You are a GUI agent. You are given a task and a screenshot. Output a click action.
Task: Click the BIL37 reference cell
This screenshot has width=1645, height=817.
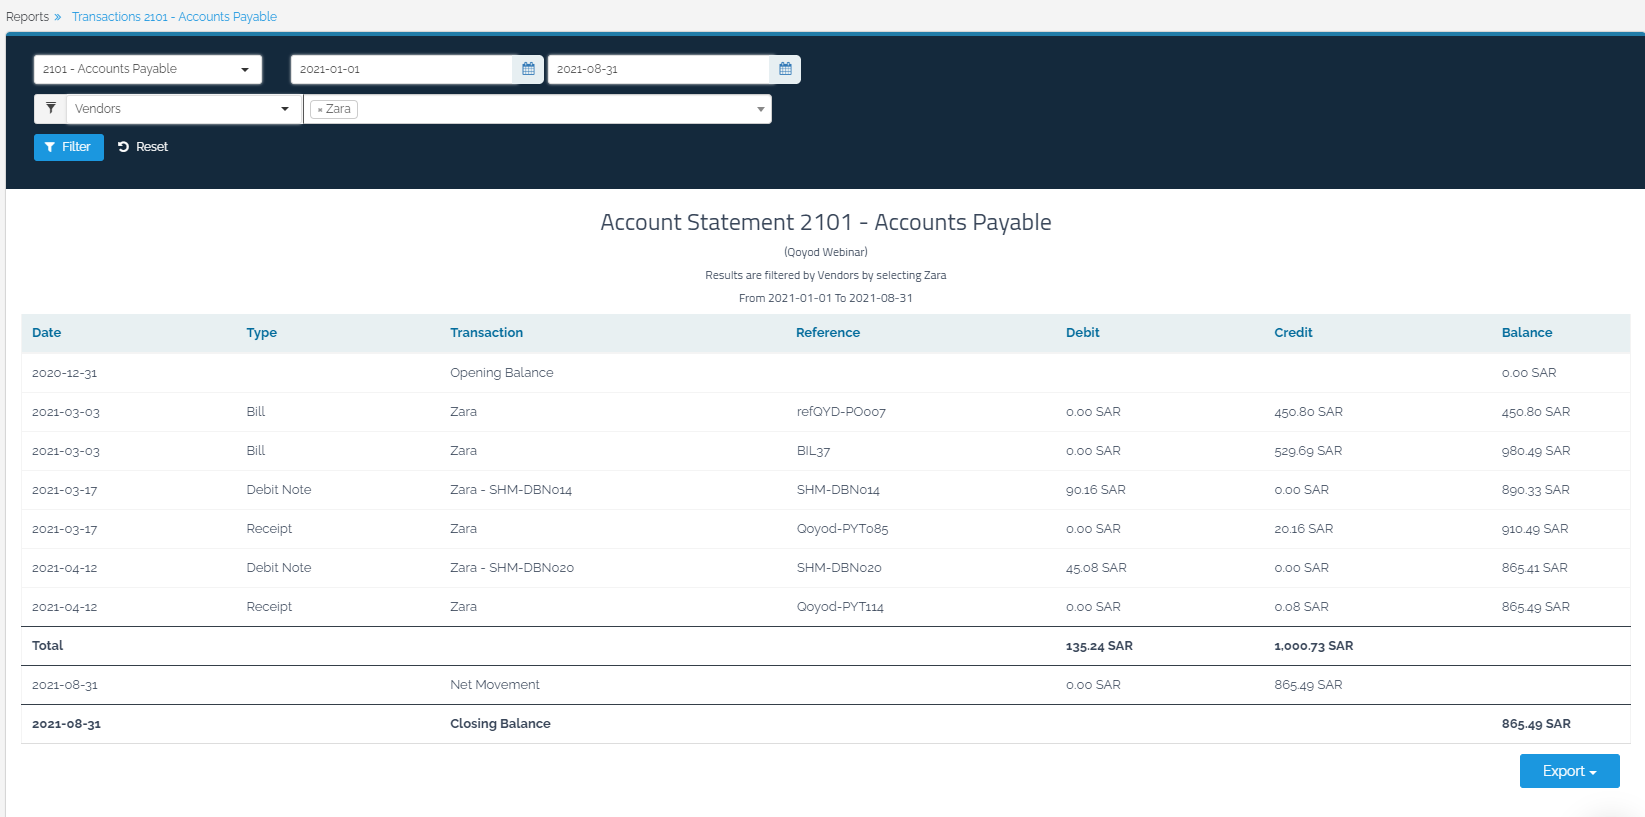click(x=813, y=451)
